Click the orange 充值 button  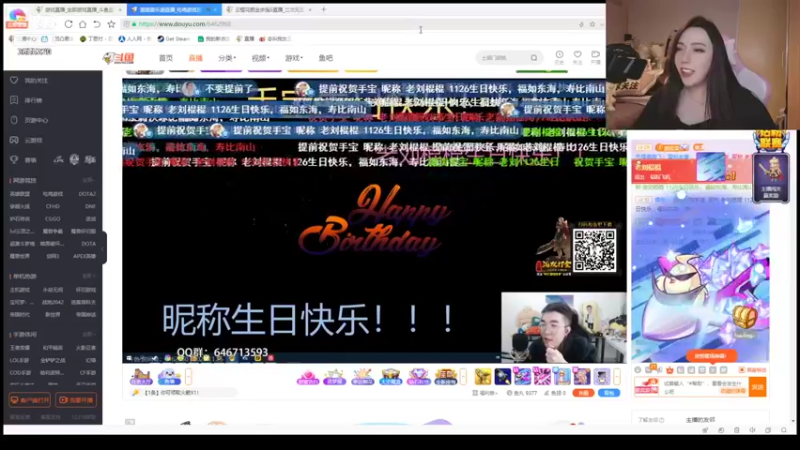[x=583, y=393]
